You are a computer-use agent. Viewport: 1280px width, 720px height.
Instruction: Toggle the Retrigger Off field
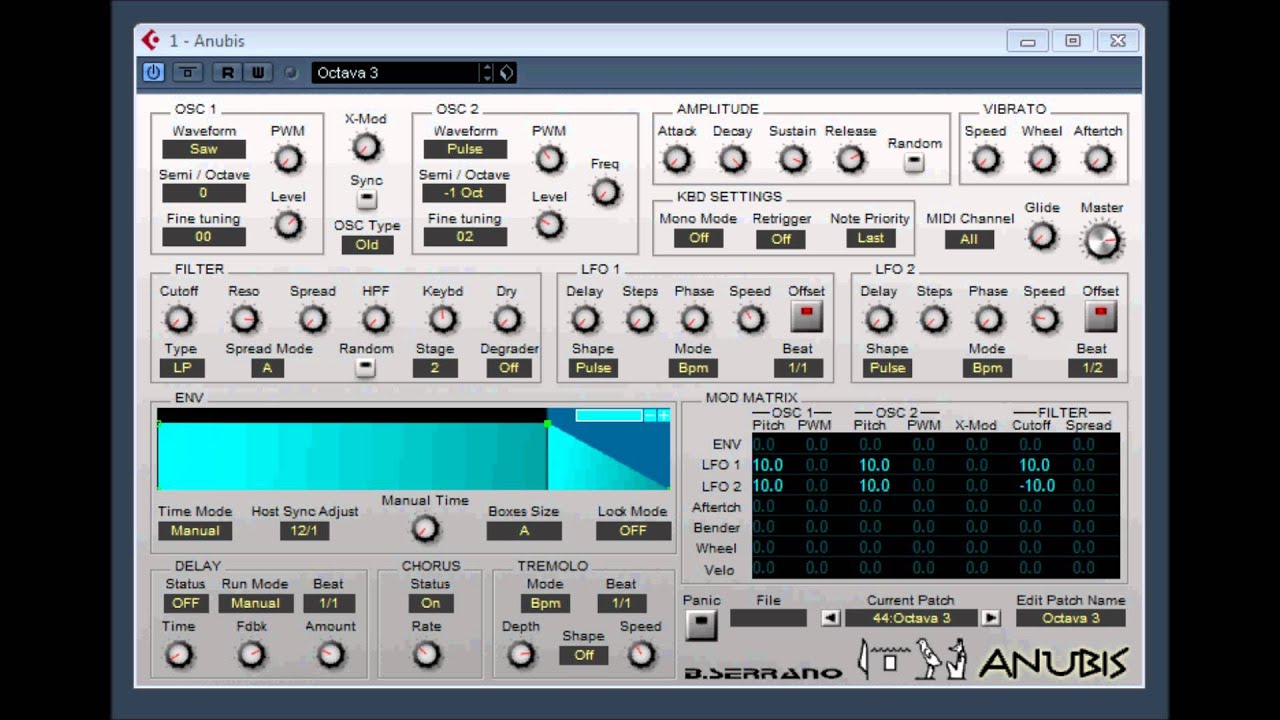[781, 239]
